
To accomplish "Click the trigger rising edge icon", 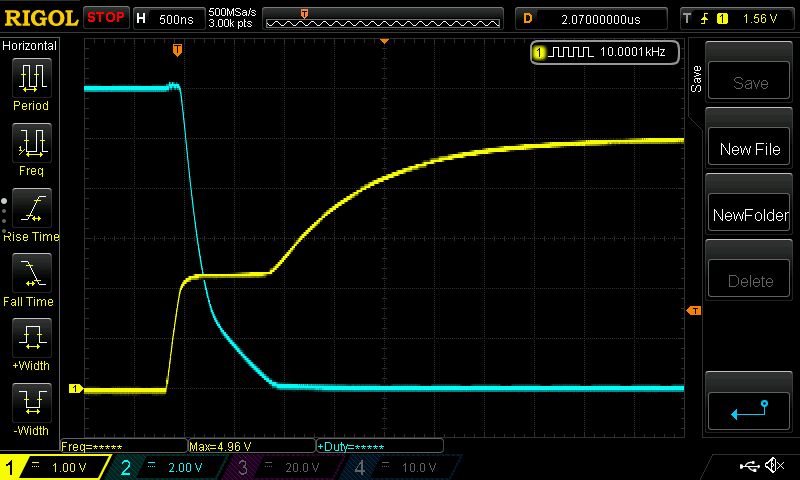I will coord(705,19).
